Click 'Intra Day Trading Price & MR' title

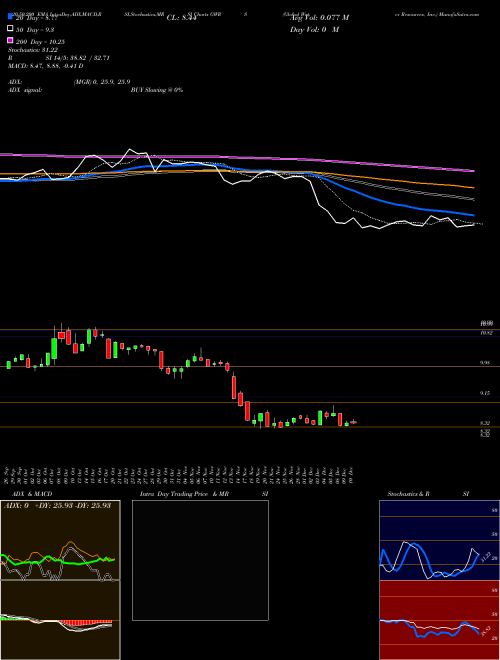point(184,494)
